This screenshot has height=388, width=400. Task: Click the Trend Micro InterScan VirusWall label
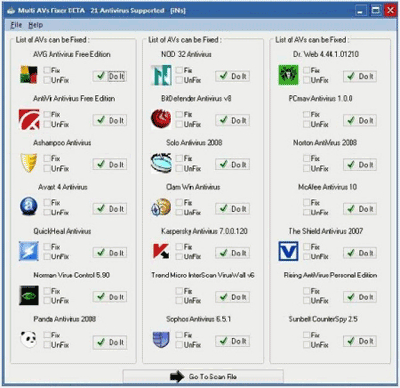[203, 275]
